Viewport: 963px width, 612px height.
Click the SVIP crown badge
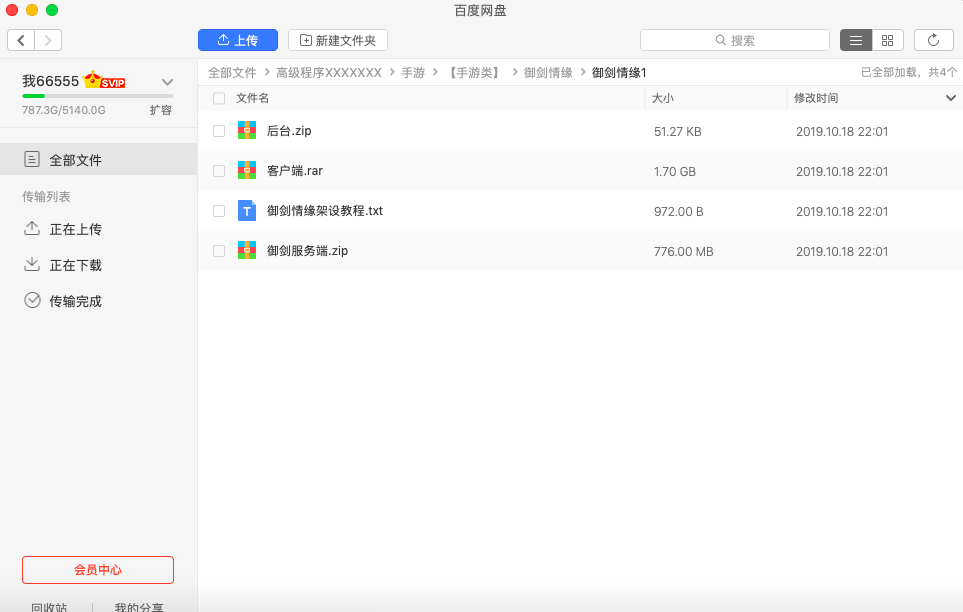tap(104, 81)
